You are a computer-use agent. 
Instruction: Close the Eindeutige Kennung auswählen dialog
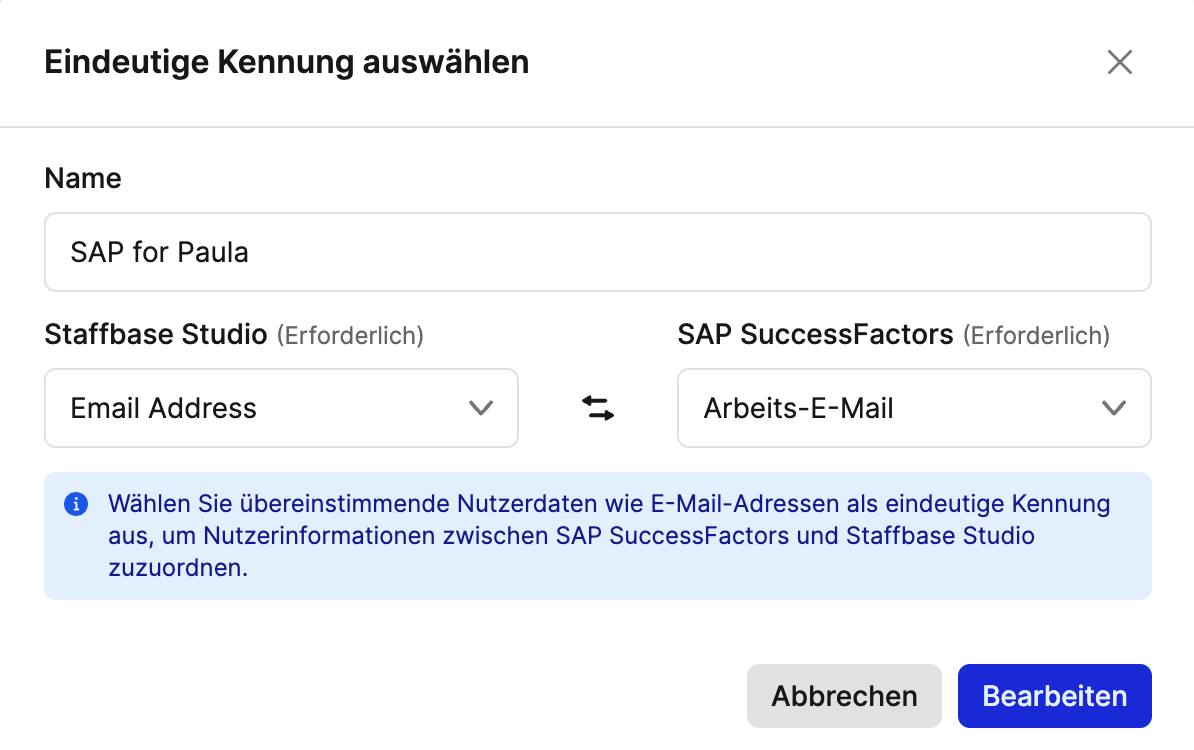click(x=1119, y=62)
